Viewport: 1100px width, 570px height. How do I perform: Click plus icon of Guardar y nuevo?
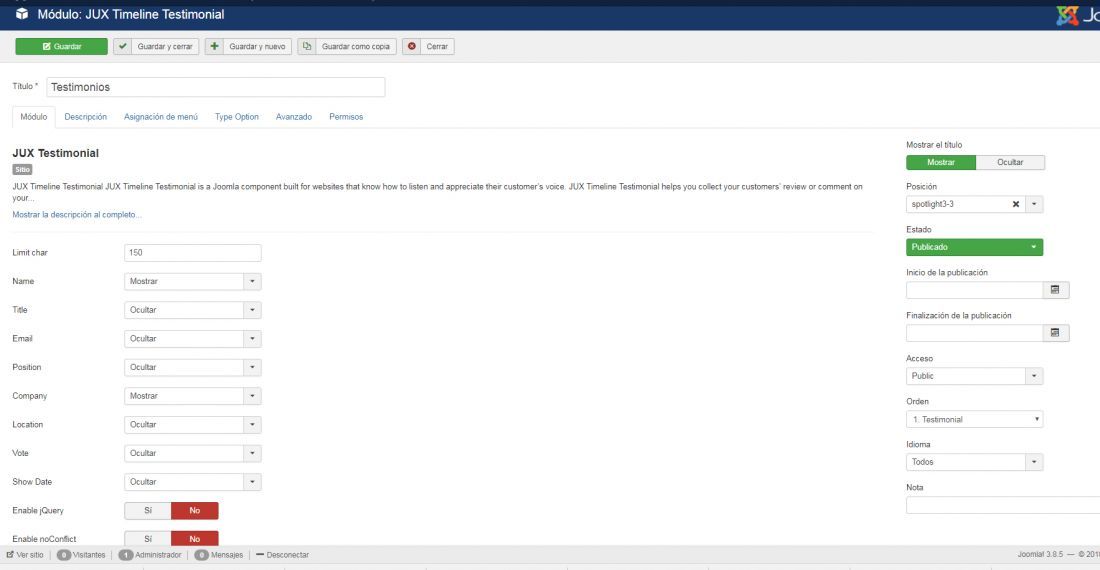coord(214,46)
